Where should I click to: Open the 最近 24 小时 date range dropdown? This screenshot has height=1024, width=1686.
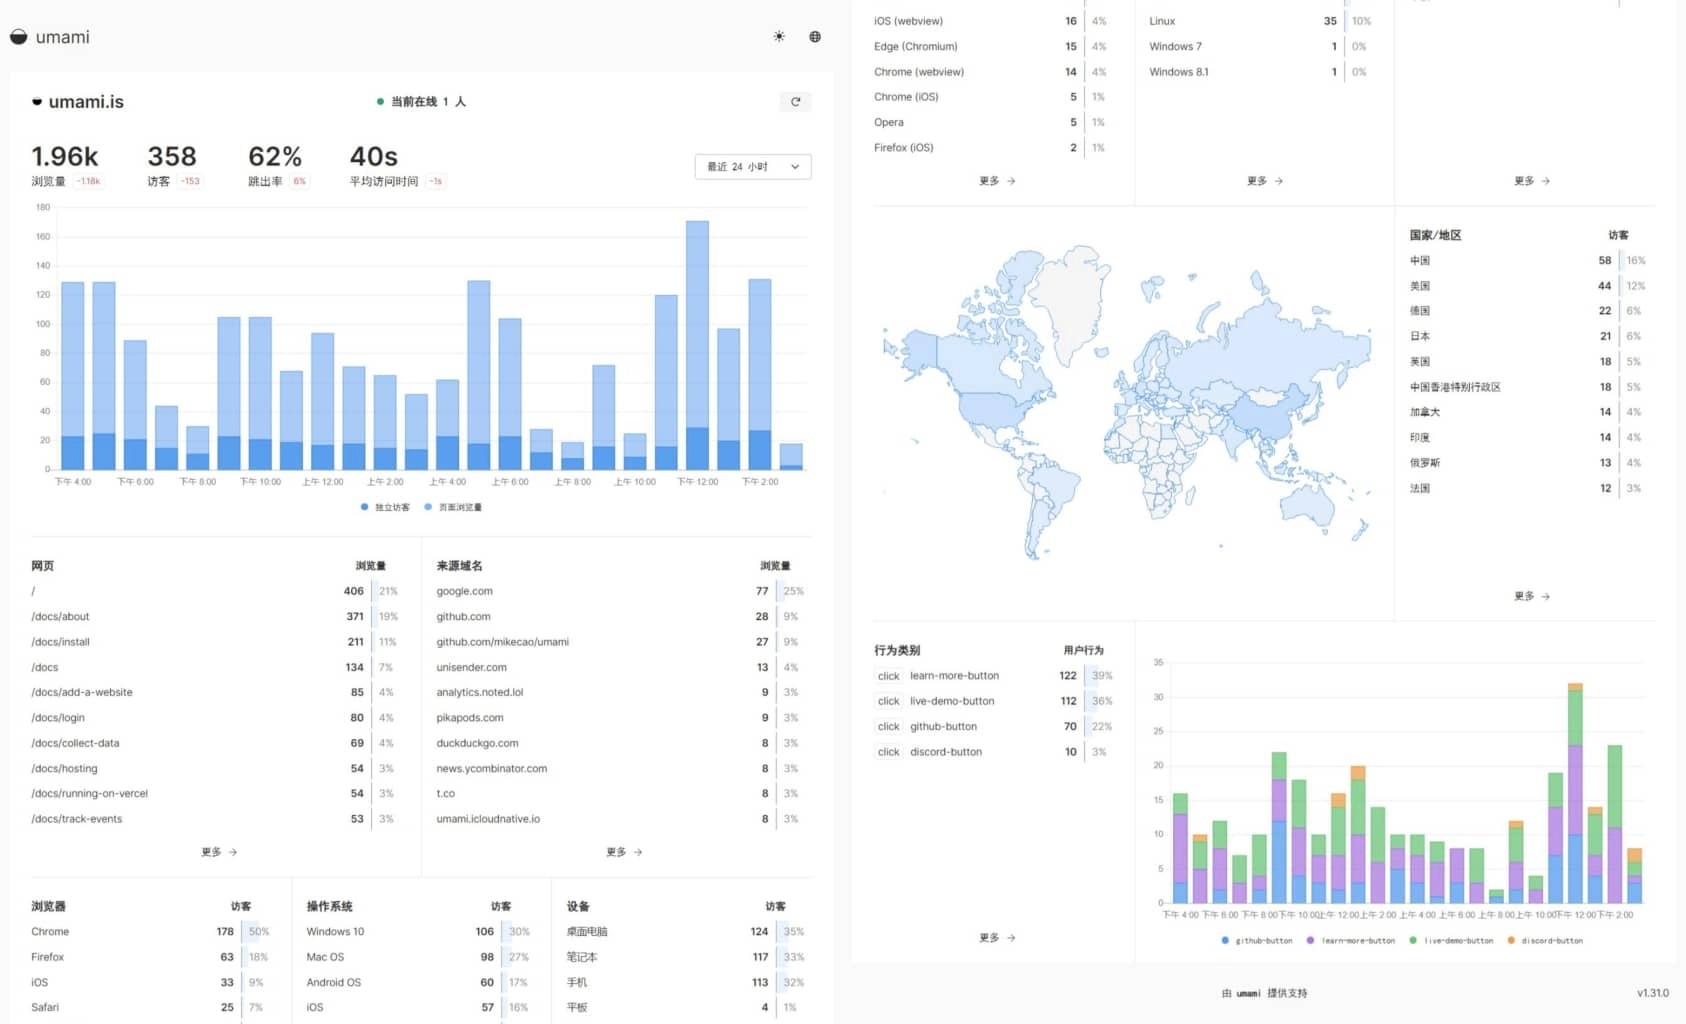coord(753,167)
